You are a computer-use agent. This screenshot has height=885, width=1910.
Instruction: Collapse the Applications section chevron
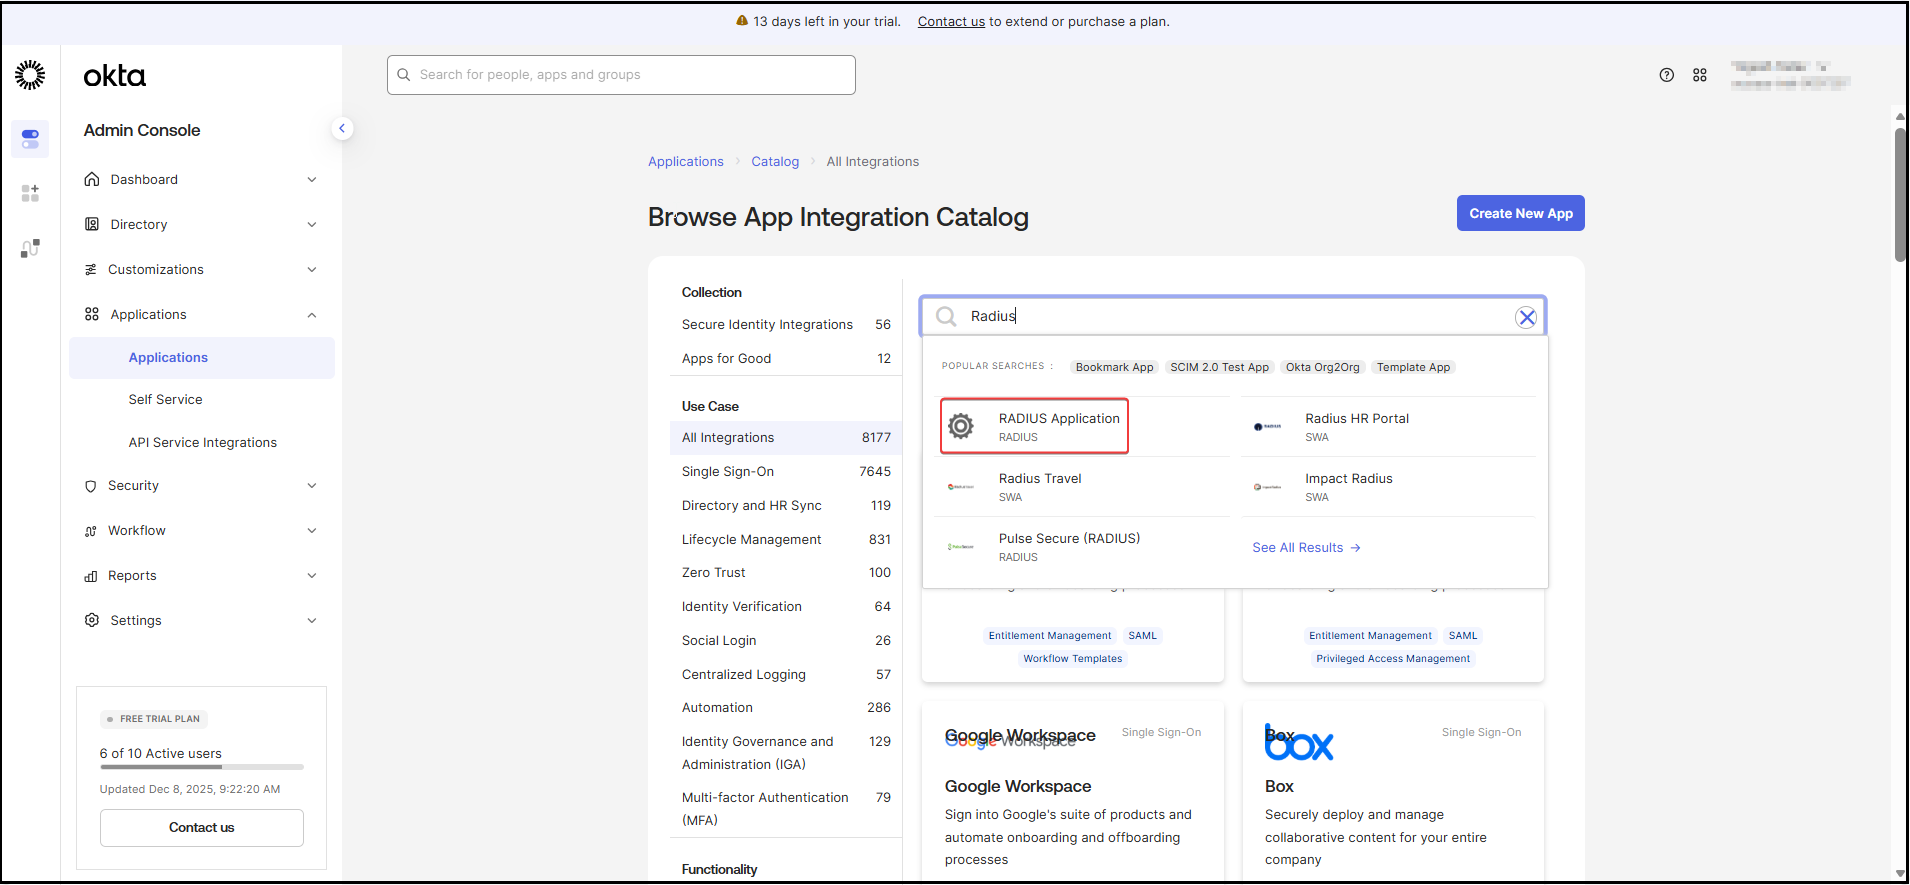[312, 315]
